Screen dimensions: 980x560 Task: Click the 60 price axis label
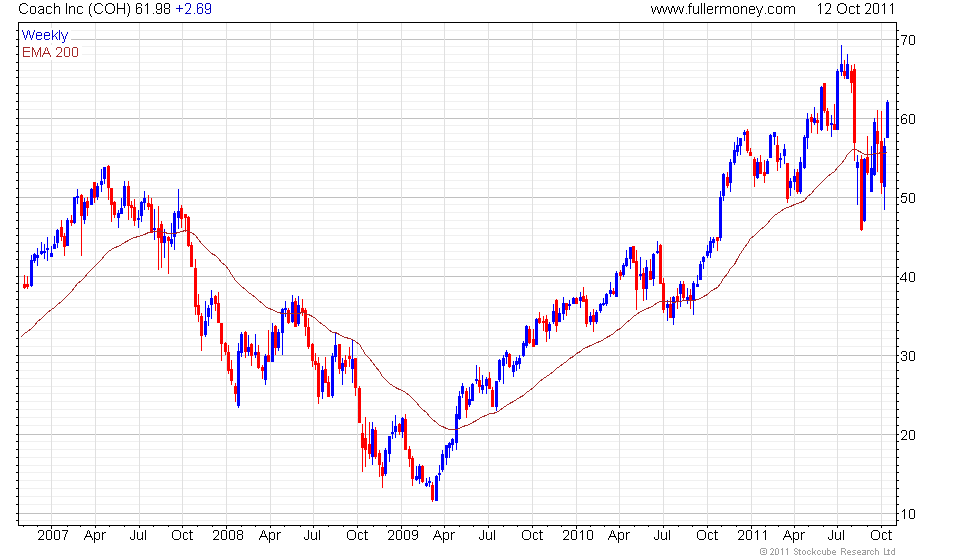pyautogui.click(x=908, y=119)
